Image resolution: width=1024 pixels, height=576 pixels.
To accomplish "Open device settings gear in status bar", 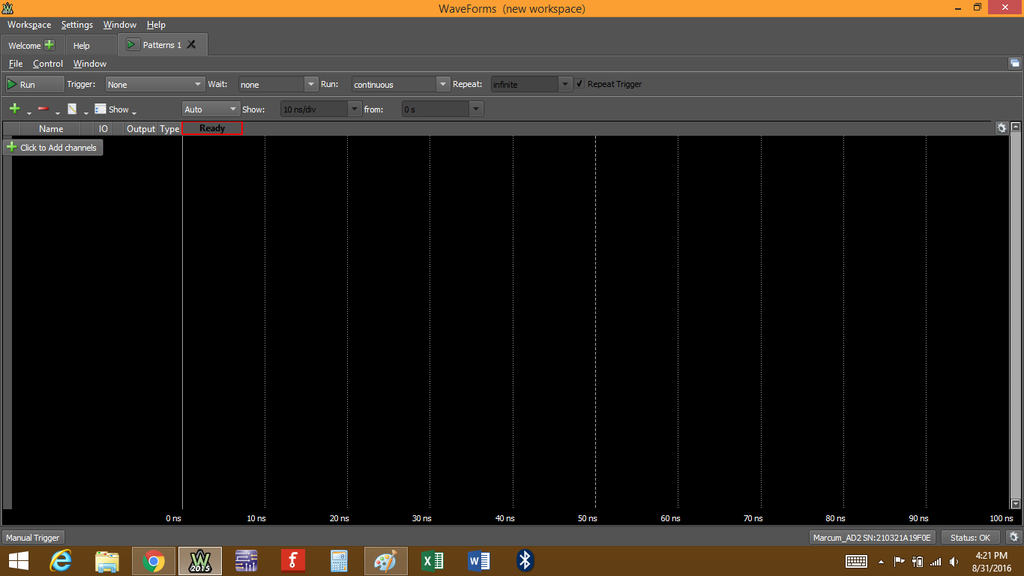I will [x=1014, y=537].
